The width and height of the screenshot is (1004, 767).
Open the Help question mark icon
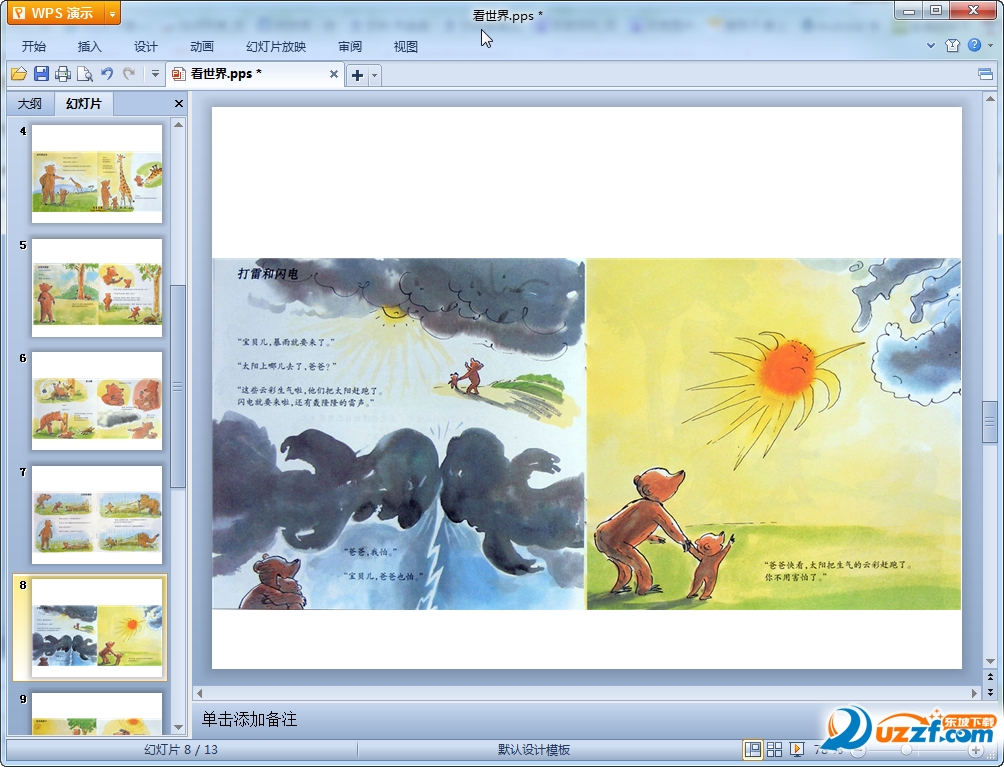[x=974, y=45]
